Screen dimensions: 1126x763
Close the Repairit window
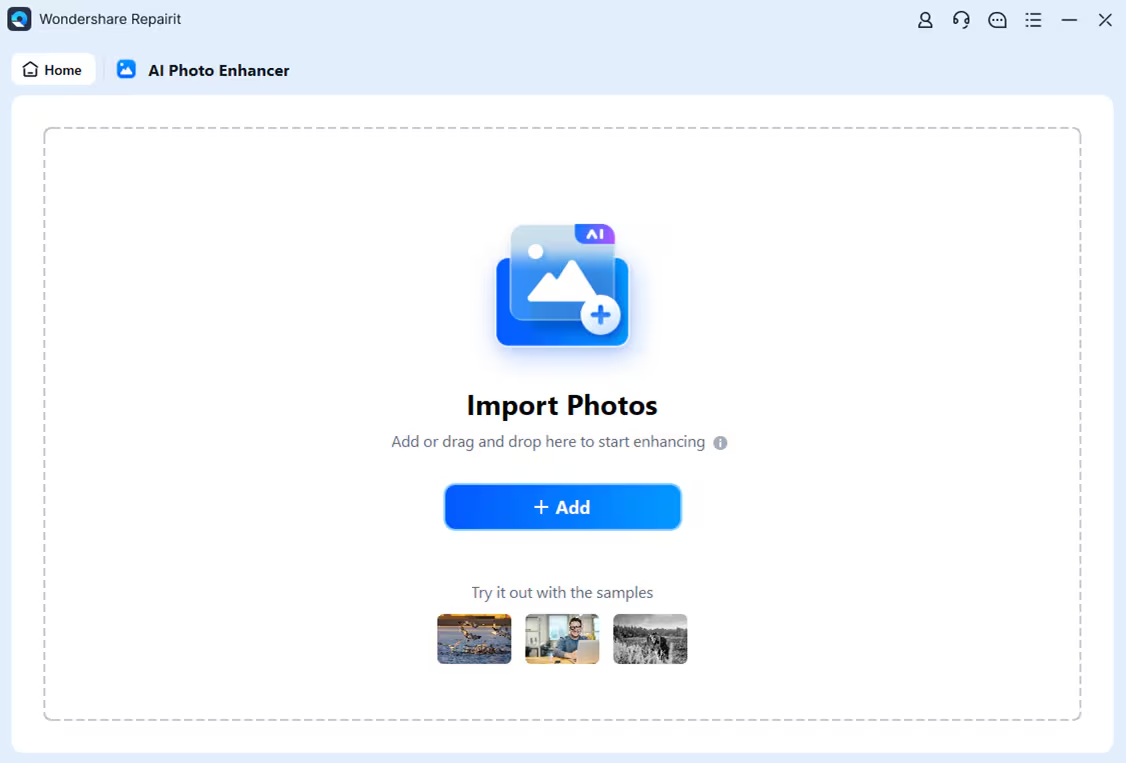[1104, 20]
